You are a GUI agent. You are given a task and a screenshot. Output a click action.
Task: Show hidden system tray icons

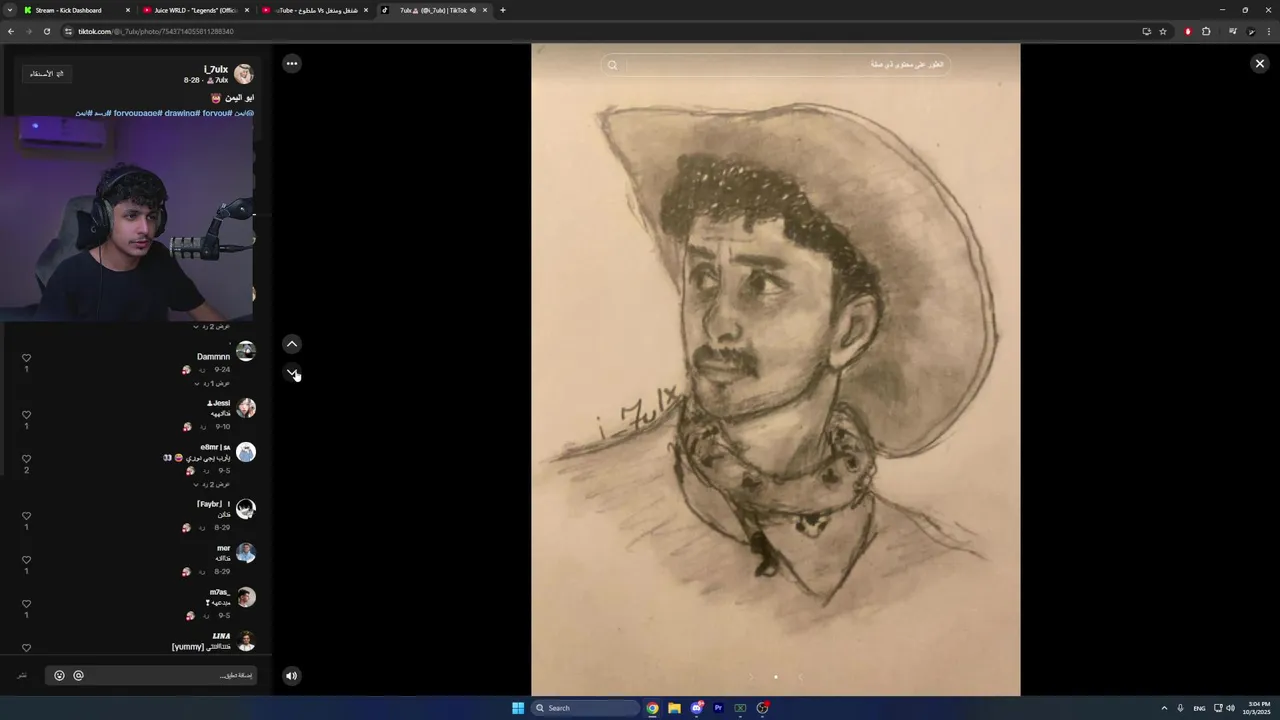coord(1164,708)
